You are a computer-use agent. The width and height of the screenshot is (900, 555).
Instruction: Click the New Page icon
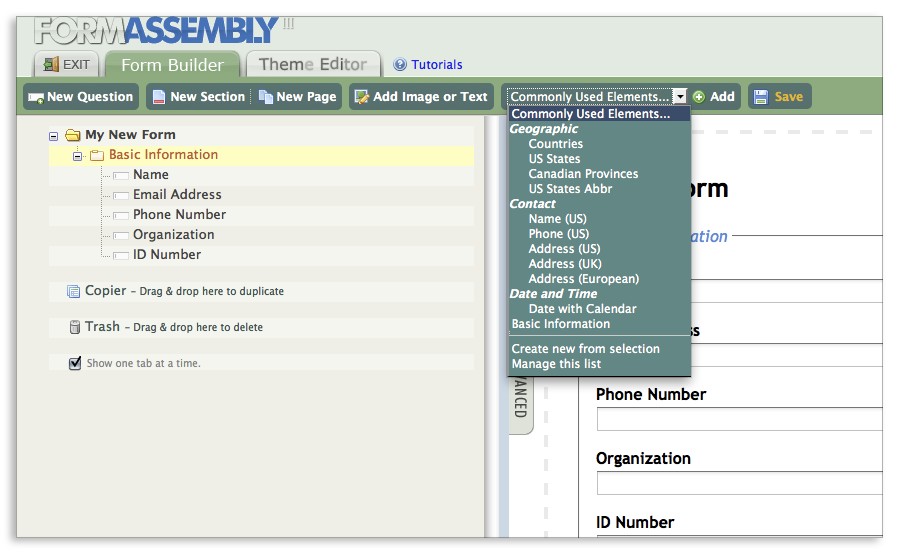[x=265, y=97]
